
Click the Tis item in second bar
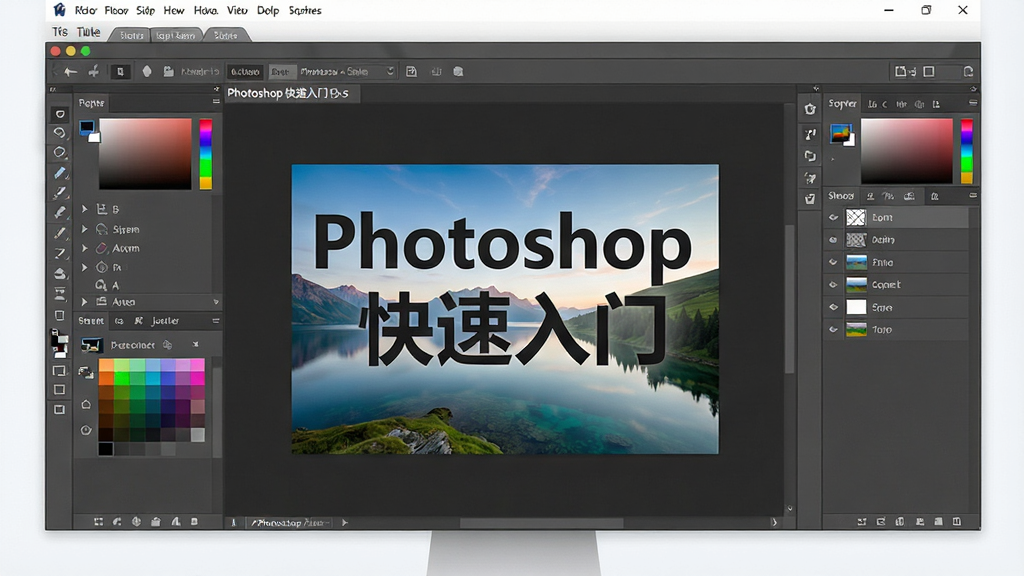coord(59,32)
